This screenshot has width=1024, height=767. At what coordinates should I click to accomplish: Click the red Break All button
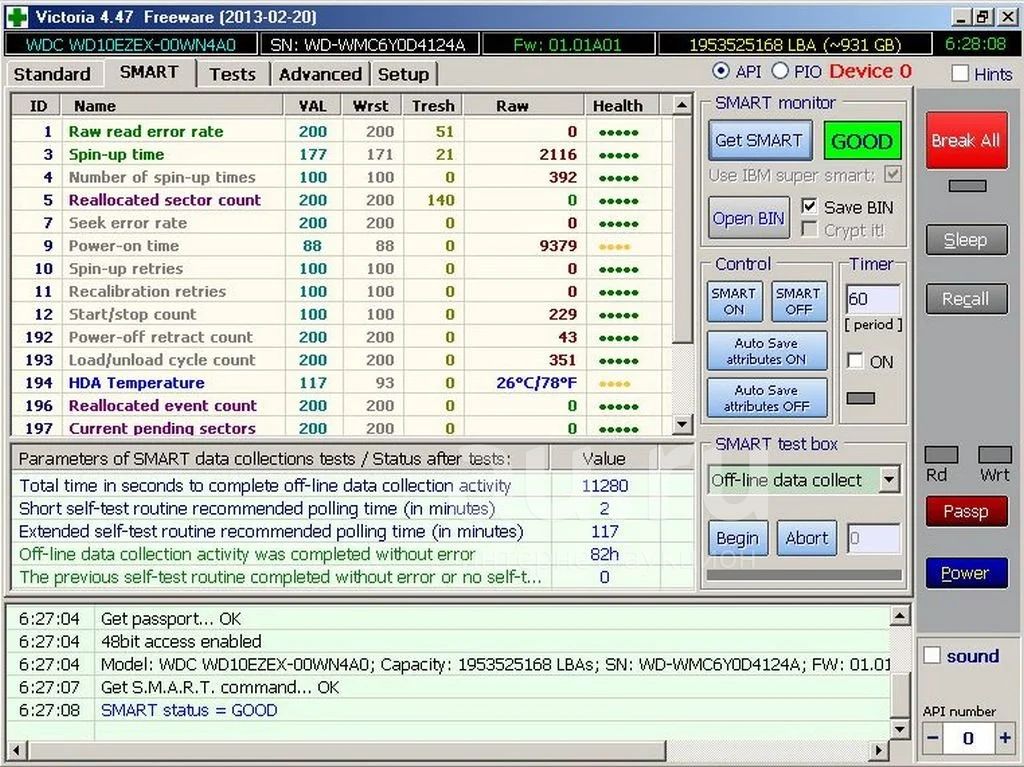pyautogui.click(x=966, y=140)
